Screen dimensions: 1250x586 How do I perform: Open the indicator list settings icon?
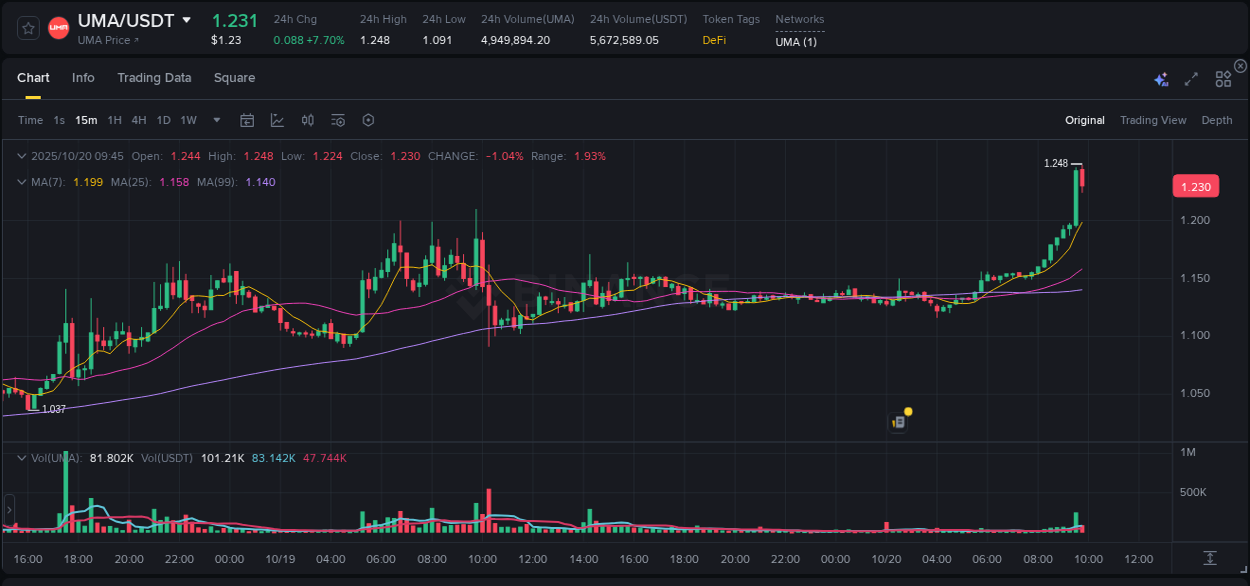coord(337,119)
